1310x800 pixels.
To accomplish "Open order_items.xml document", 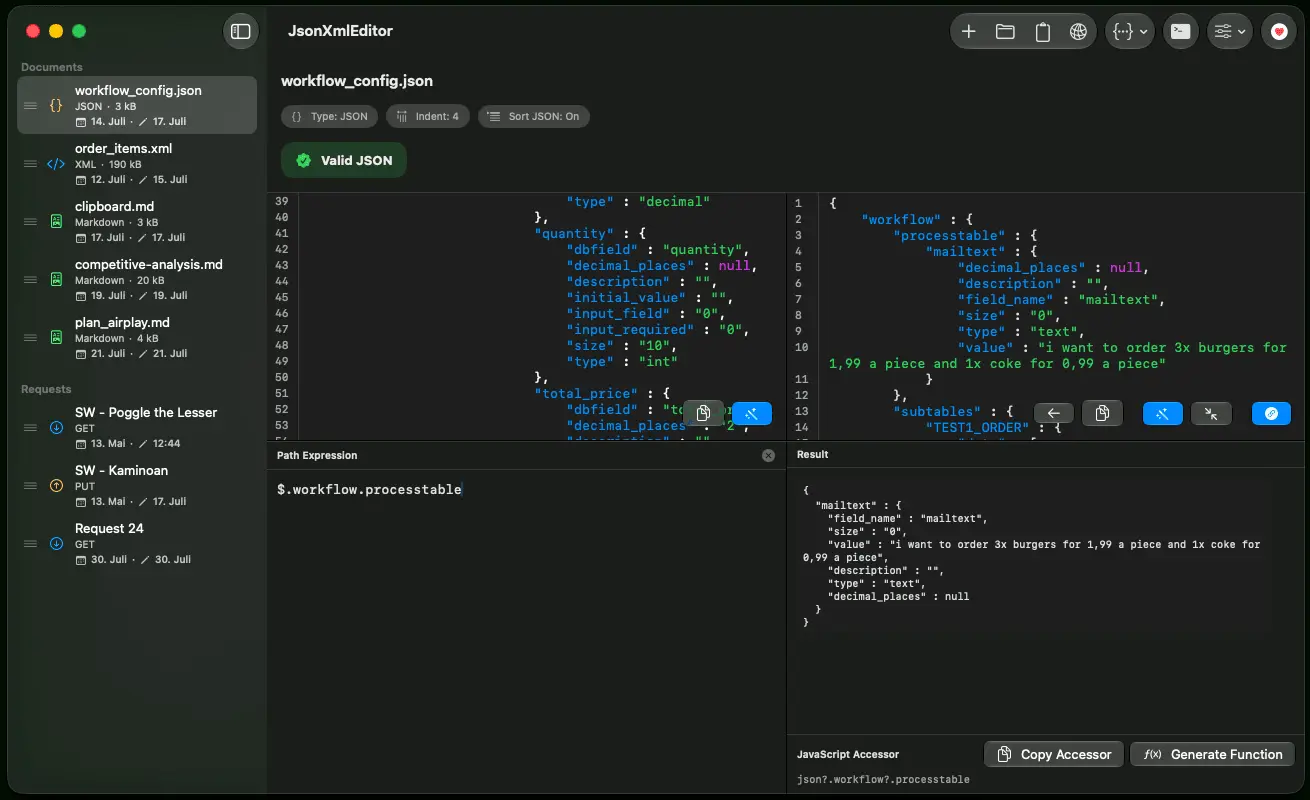I will point(137,163).
